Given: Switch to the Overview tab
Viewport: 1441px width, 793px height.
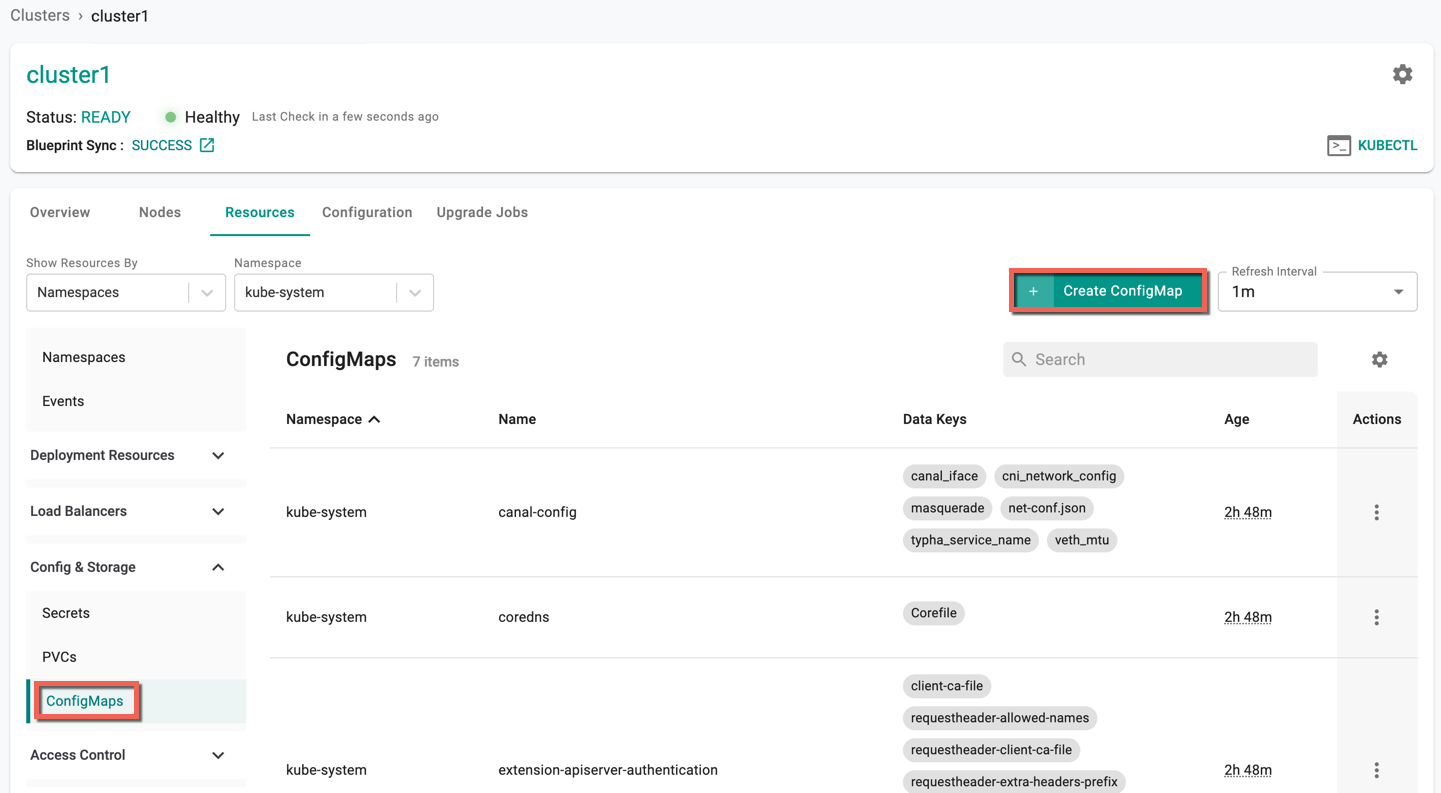Looking at the screenshot, I should tap(60, 212).
